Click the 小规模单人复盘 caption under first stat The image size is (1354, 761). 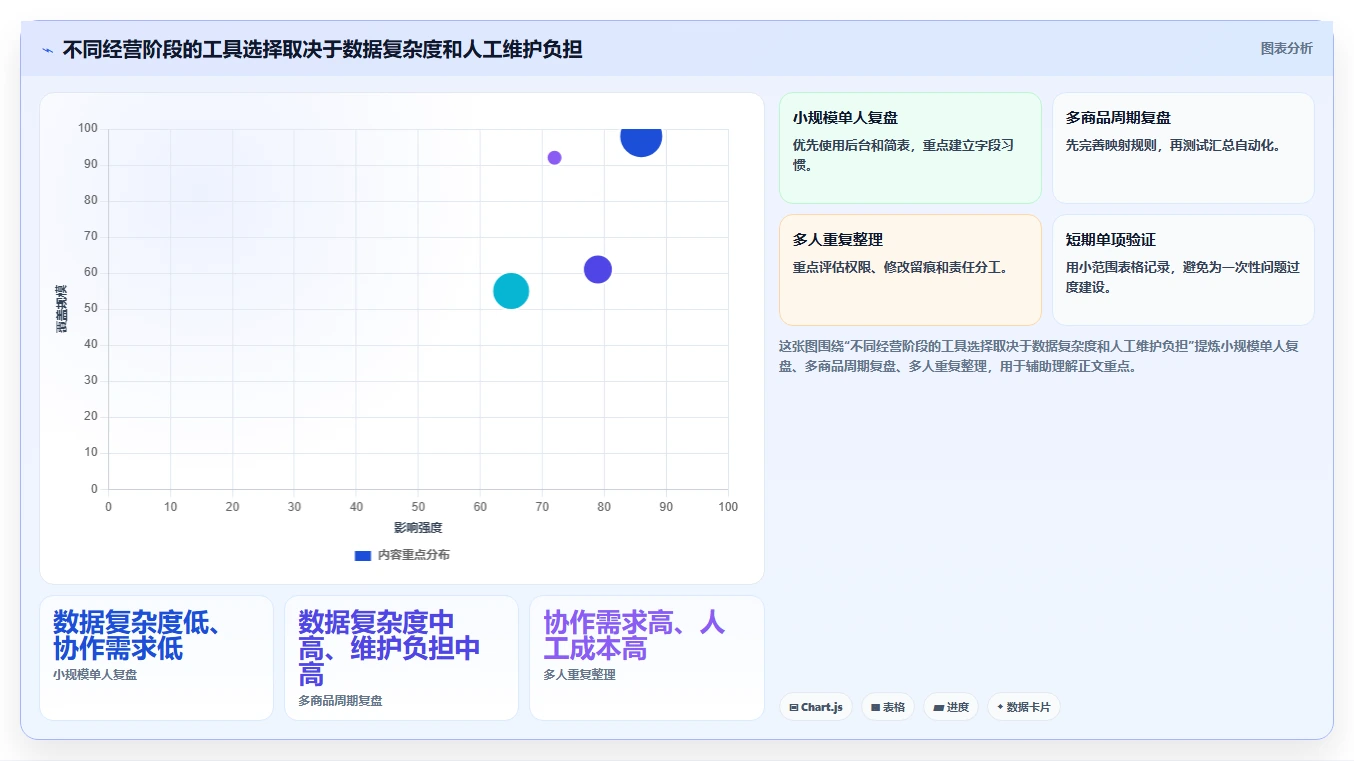click(95, 675)
